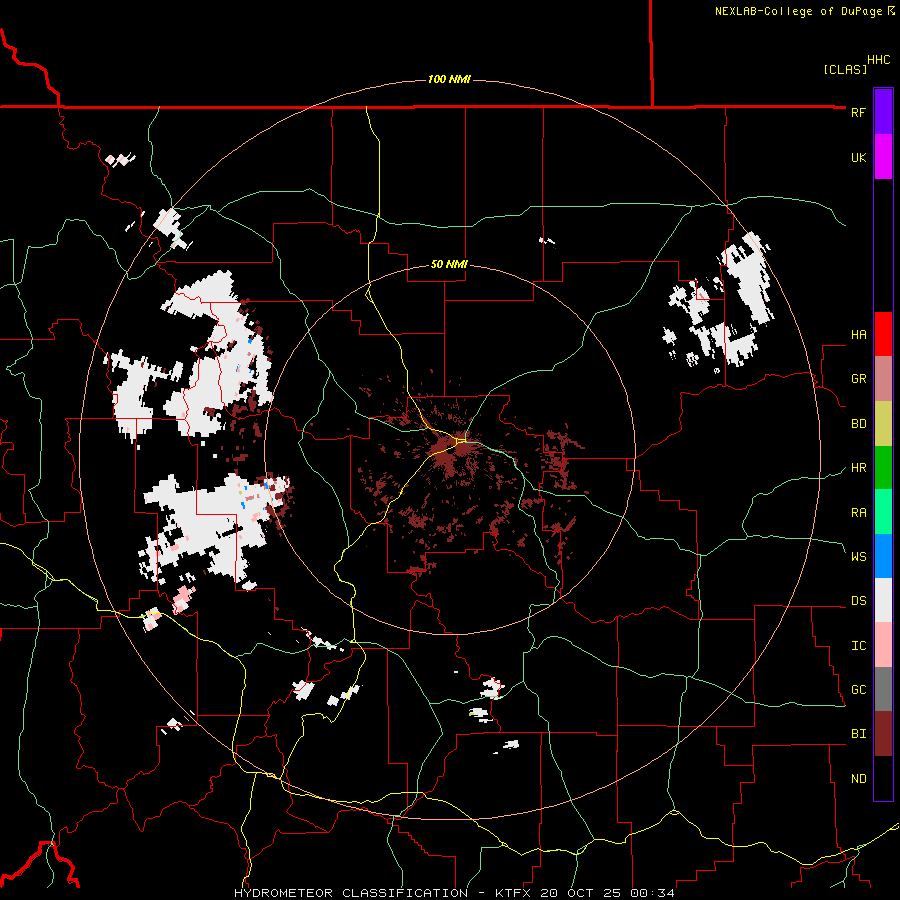900x900 pixels.
Task: Click the dark green HR legend color swatch
Action: tap(883, 467)
